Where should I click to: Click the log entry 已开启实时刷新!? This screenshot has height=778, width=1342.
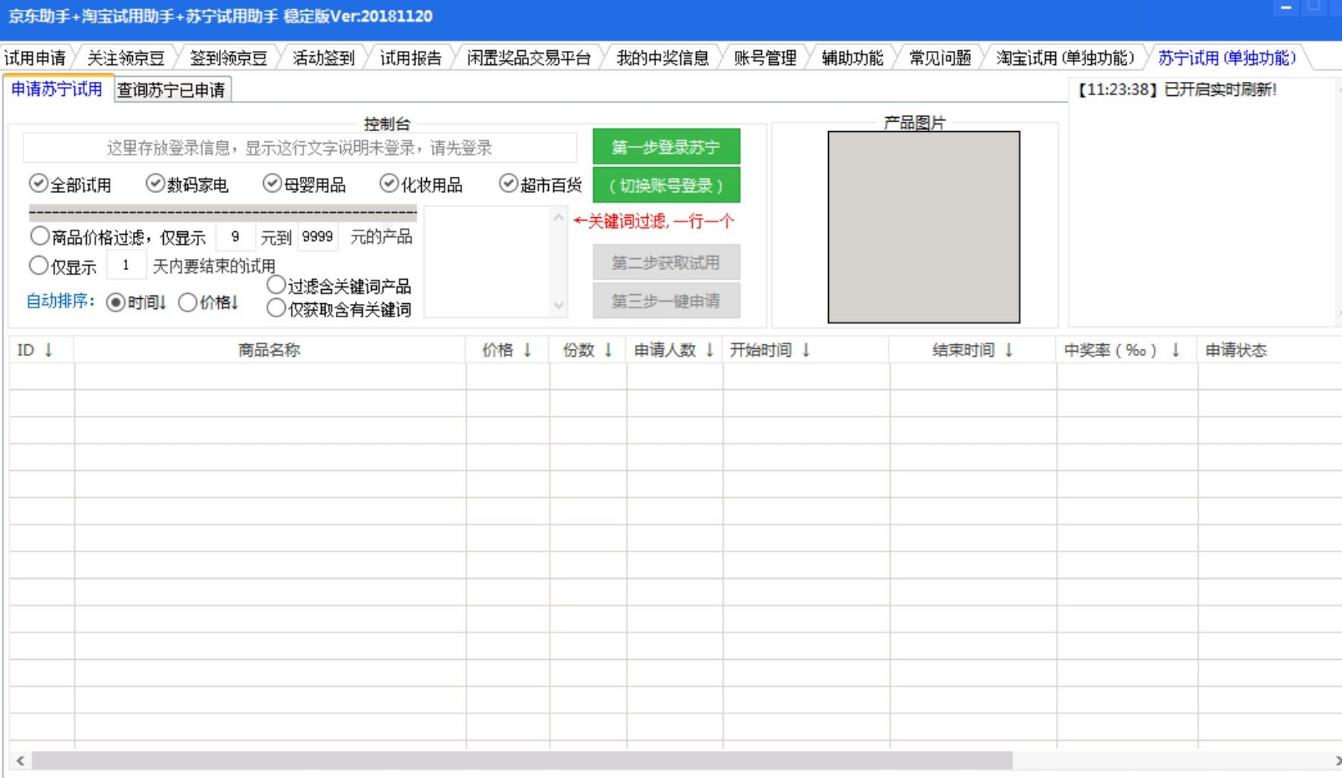1176,90
